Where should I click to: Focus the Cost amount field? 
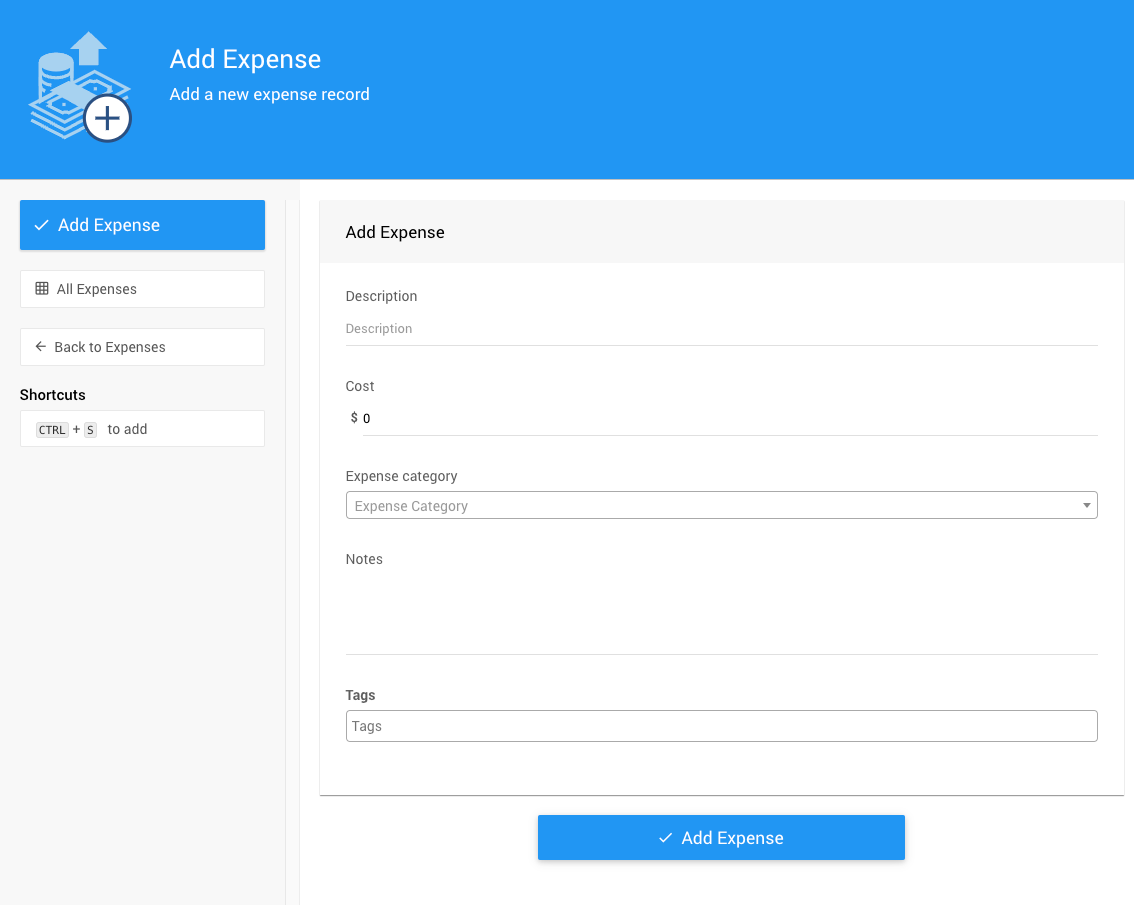(730, 418)
